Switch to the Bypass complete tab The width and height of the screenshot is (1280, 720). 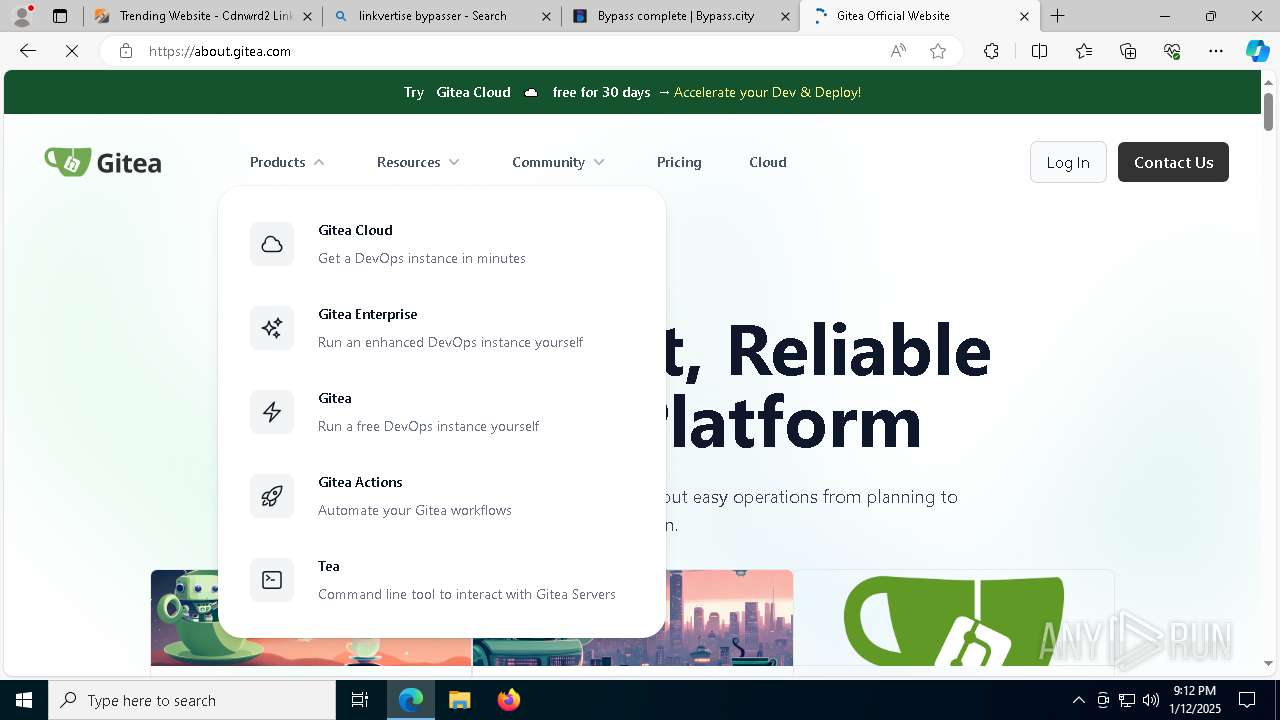(x=680, y=16)
